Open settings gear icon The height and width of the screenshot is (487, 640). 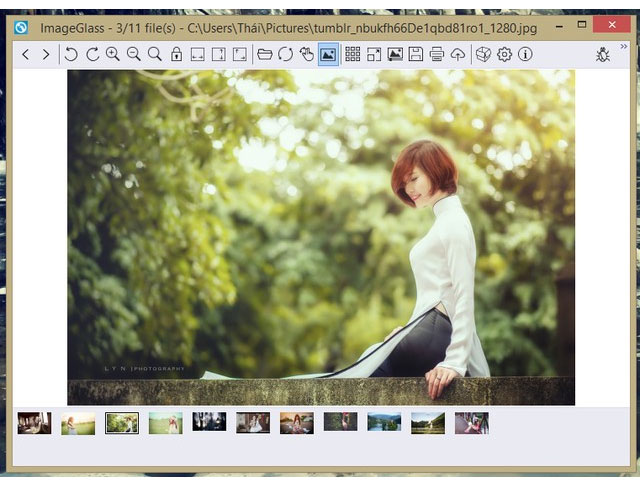[x=504, y=54]
